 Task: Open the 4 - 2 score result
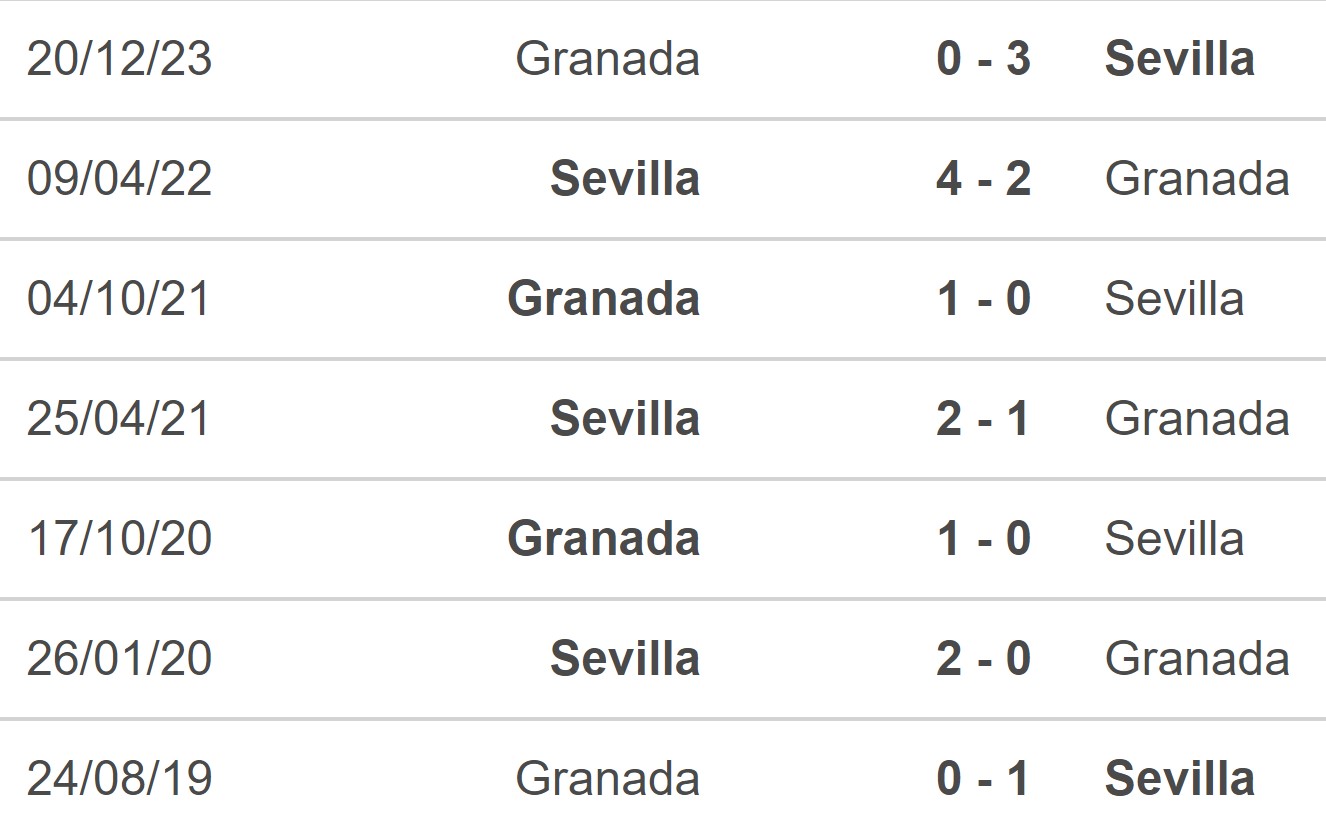pyautogui.click(x=983, y=179)
